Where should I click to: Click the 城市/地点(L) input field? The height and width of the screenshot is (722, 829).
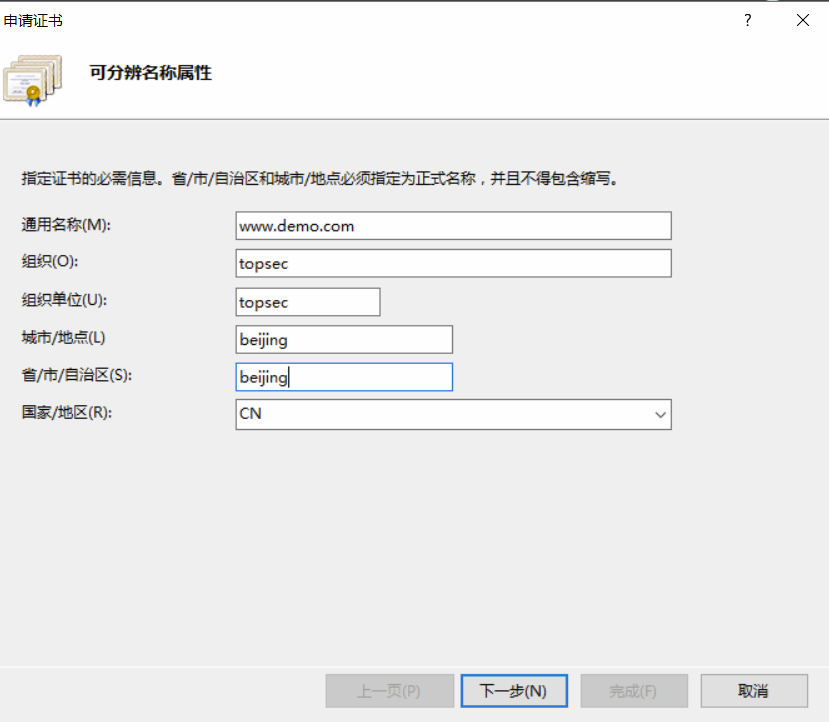click(x=344, y=339)
